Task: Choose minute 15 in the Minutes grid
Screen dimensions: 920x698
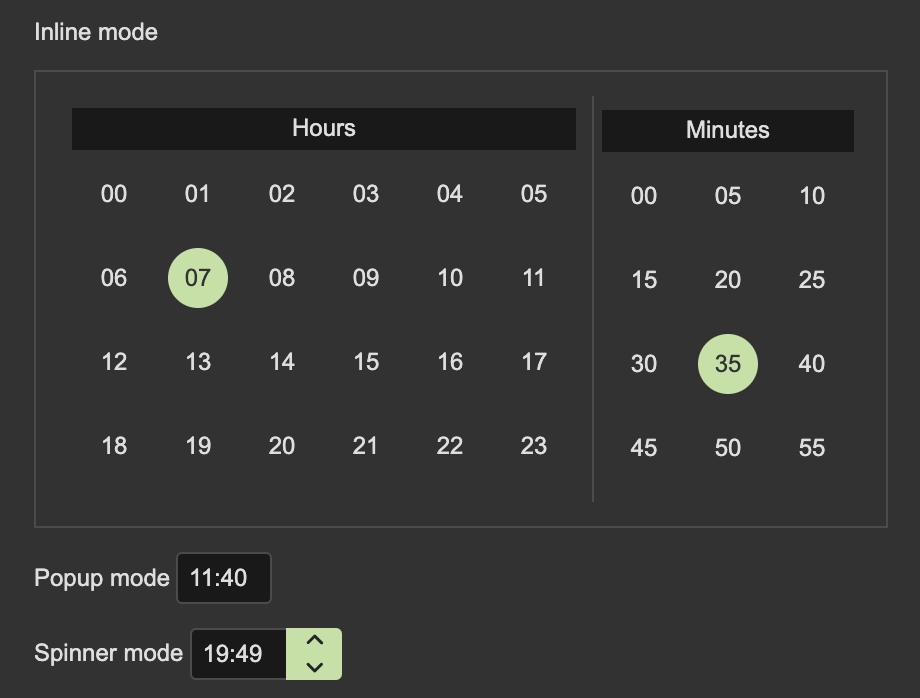Action: coord(643,280)
